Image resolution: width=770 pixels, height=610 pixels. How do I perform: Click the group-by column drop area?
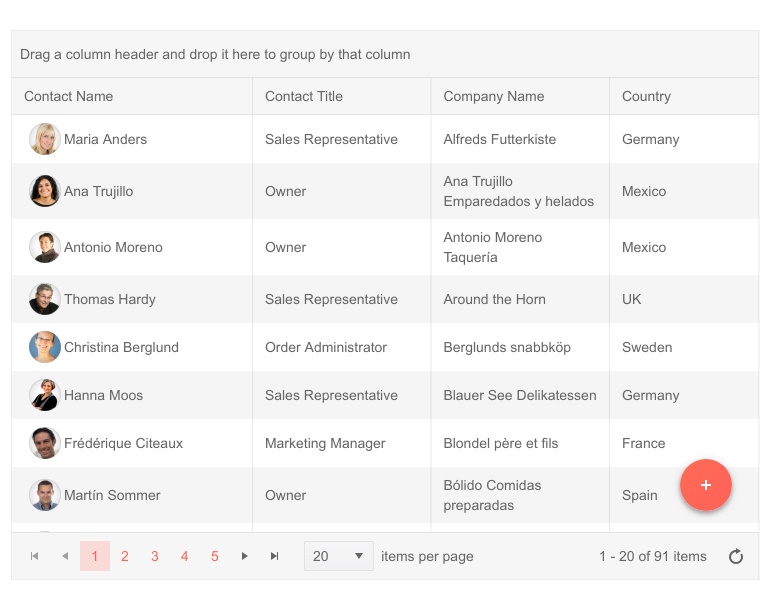coord(385,54)
